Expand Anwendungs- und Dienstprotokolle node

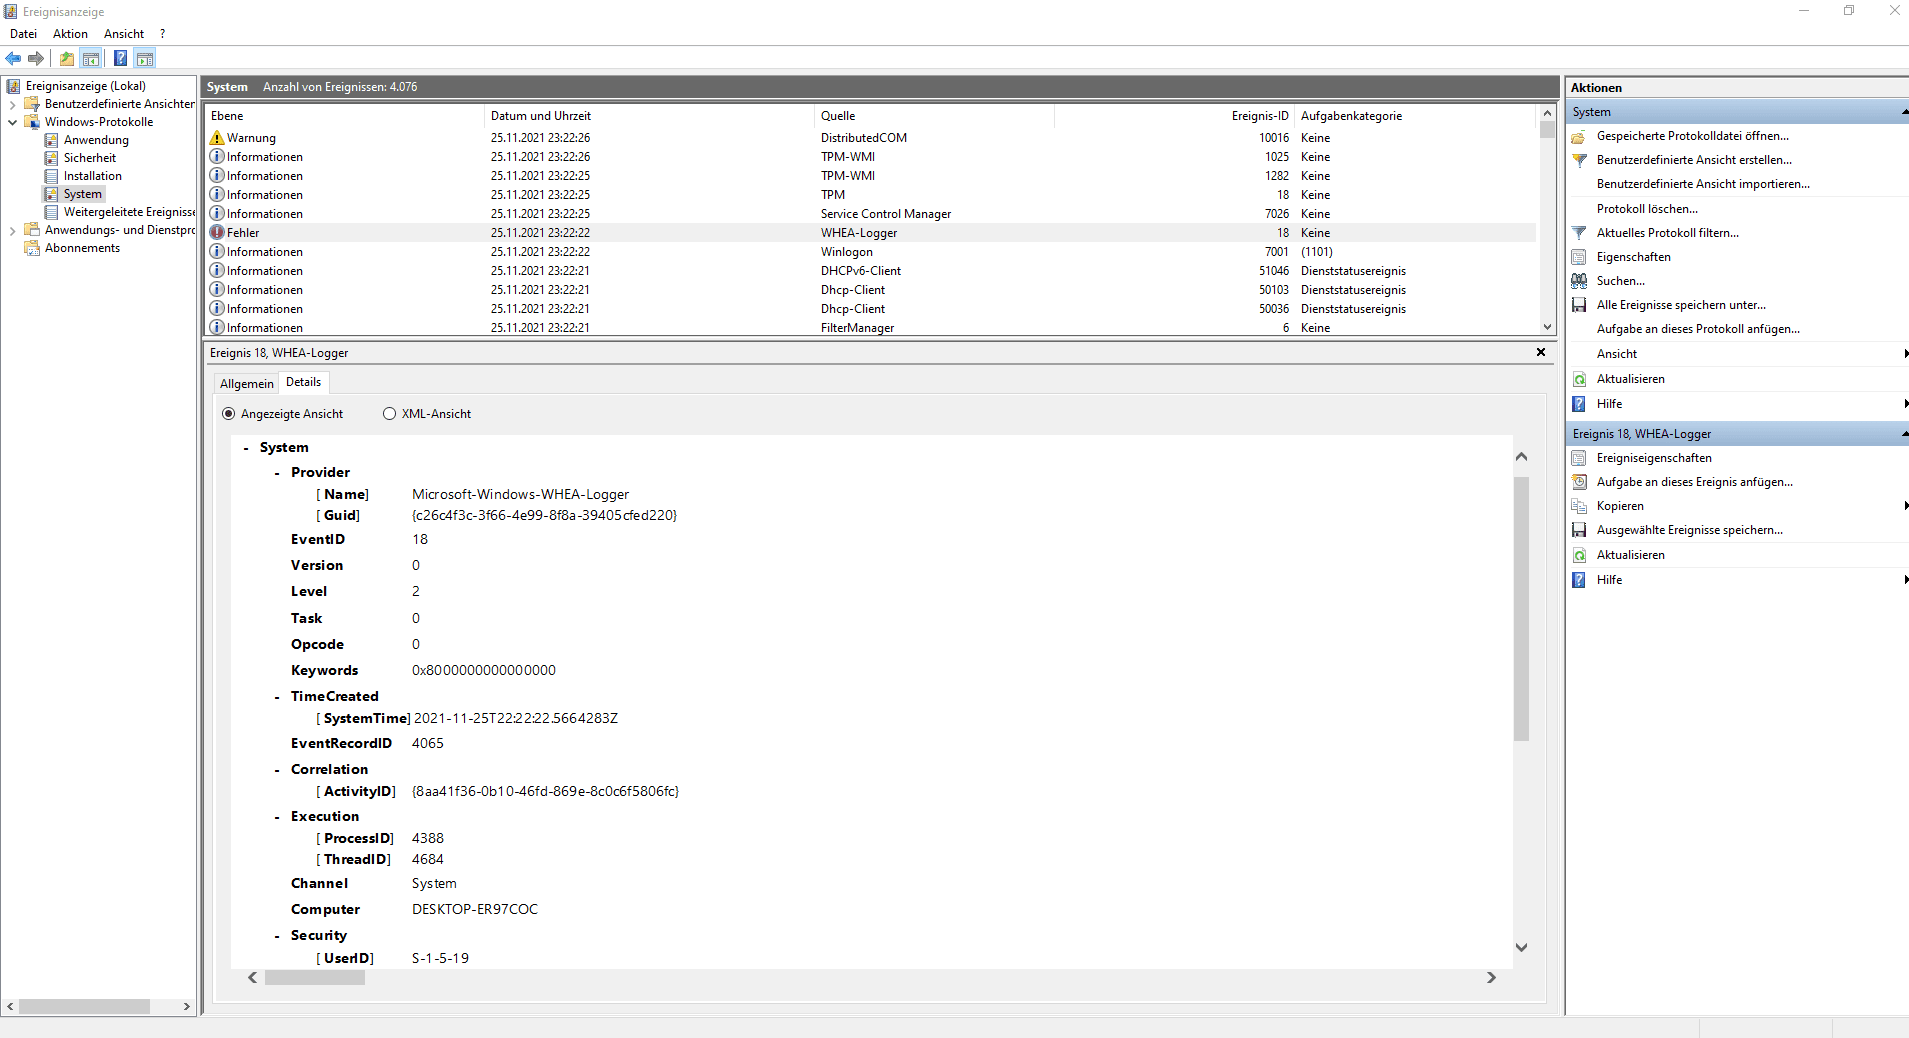(x=12, y=230)
